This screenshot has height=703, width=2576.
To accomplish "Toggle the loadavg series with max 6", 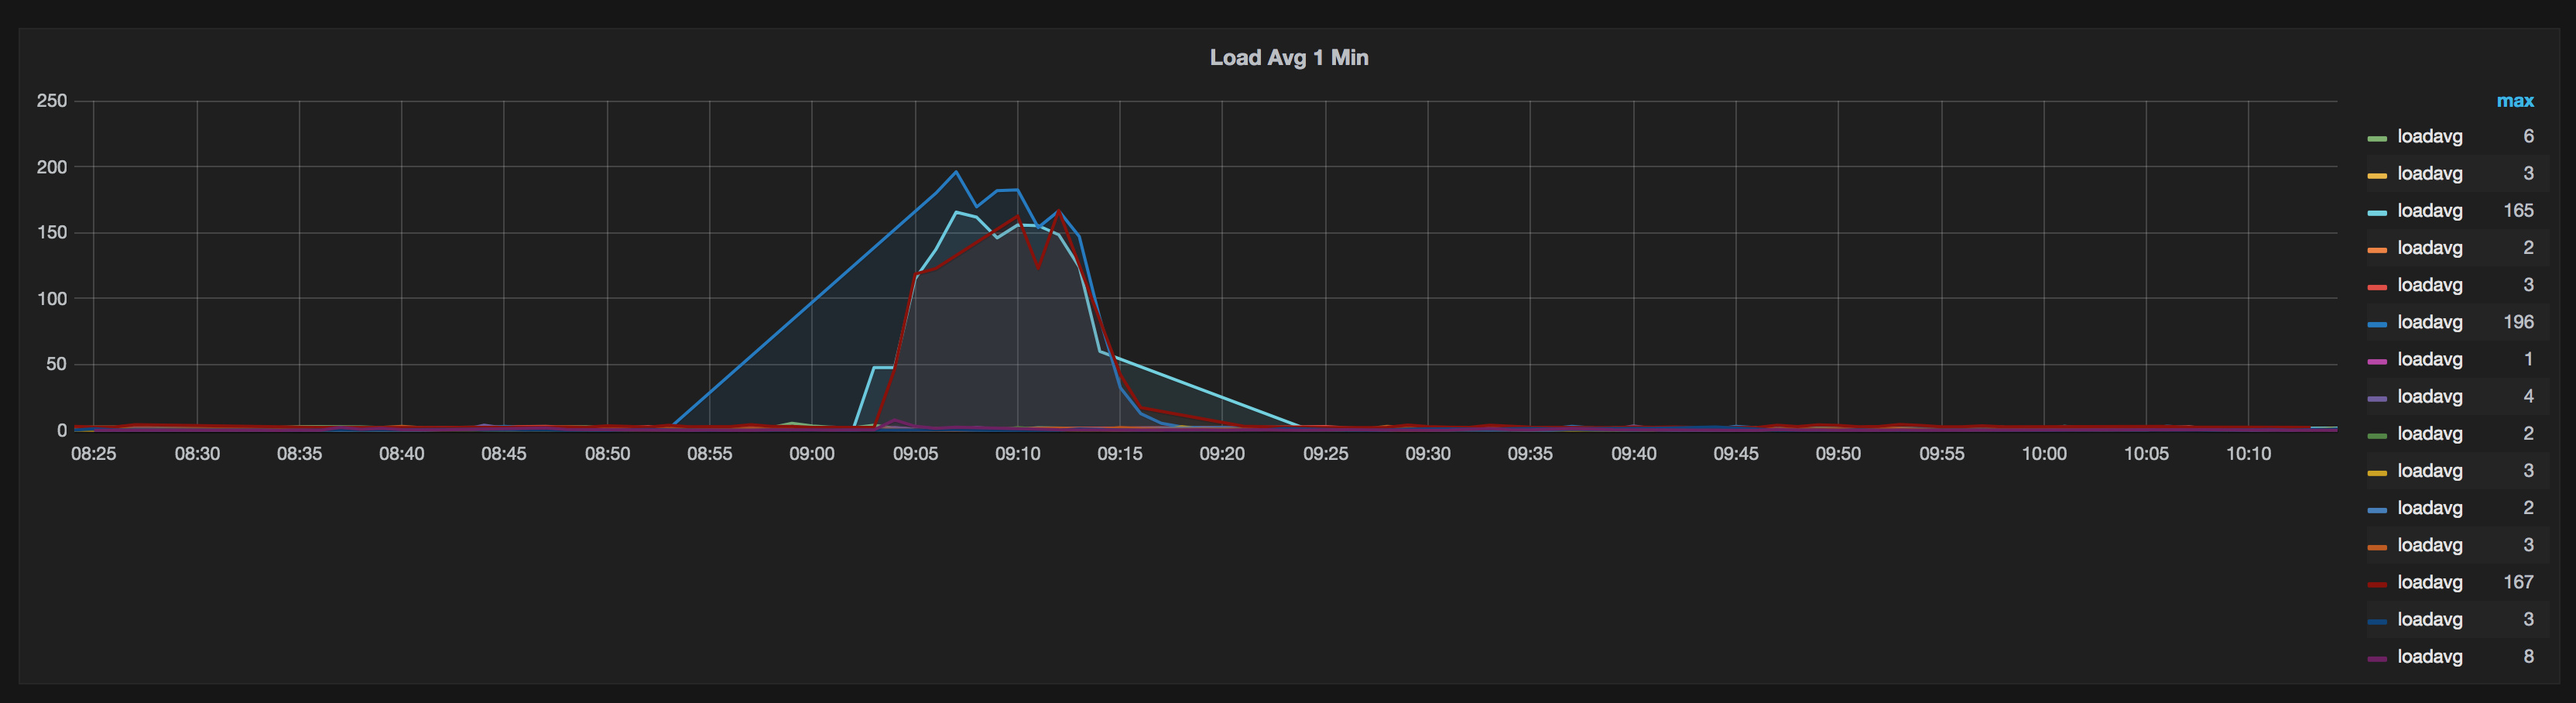I will pyautogui.click(x=2430, y=137).
